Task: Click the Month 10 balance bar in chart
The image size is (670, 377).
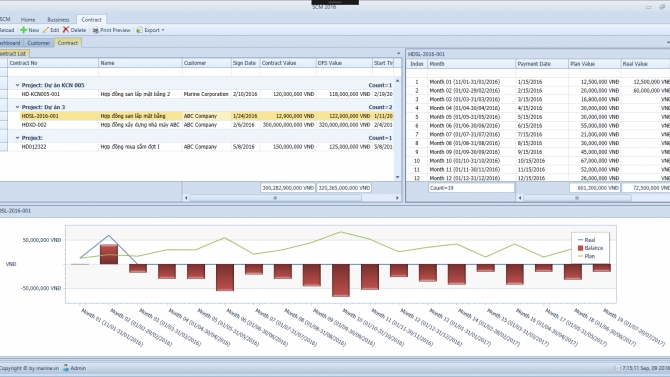Action: coord(341,280)
